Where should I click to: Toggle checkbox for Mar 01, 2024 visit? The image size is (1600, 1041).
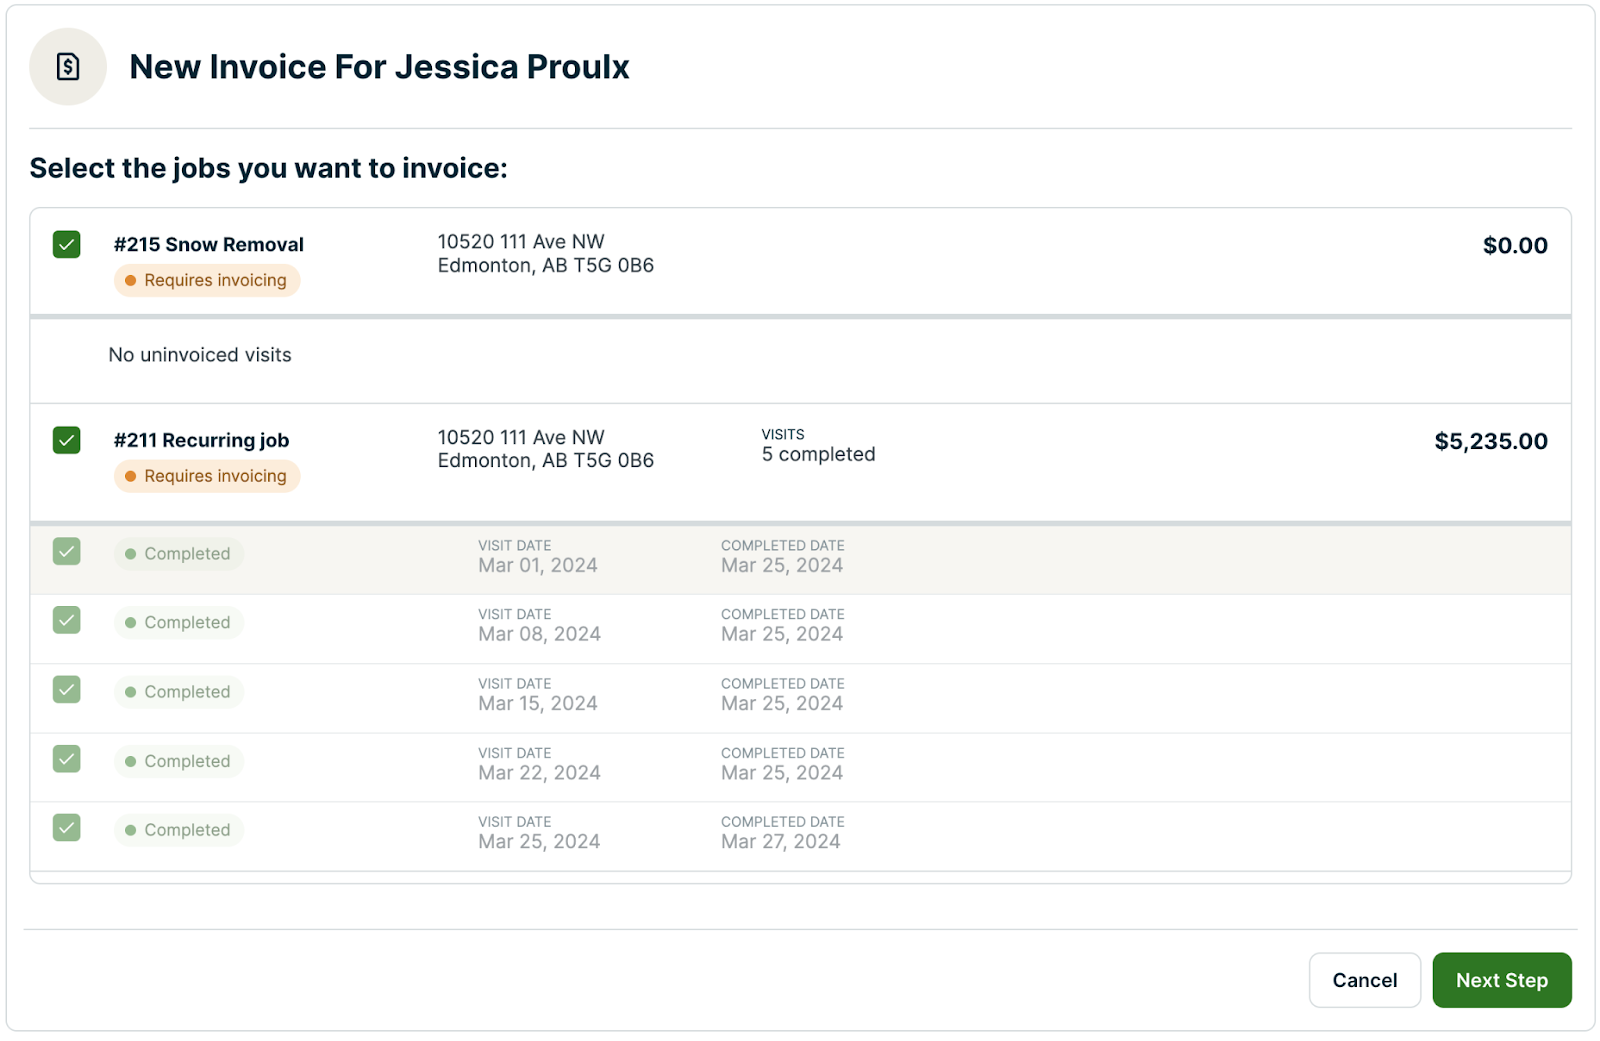click(67, 552)
